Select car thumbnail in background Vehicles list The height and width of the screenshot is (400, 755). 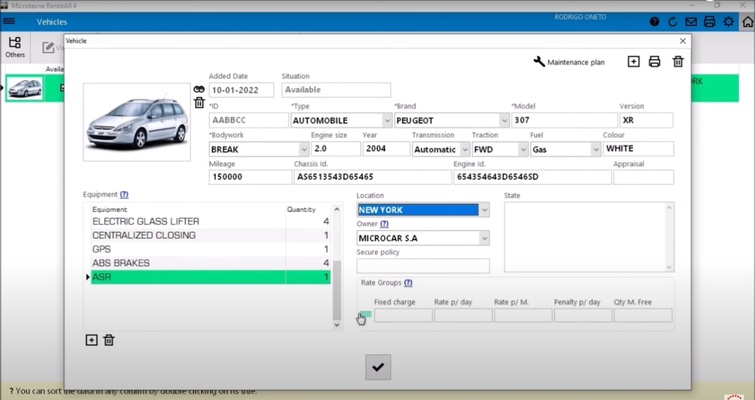[x=25, y=88]
